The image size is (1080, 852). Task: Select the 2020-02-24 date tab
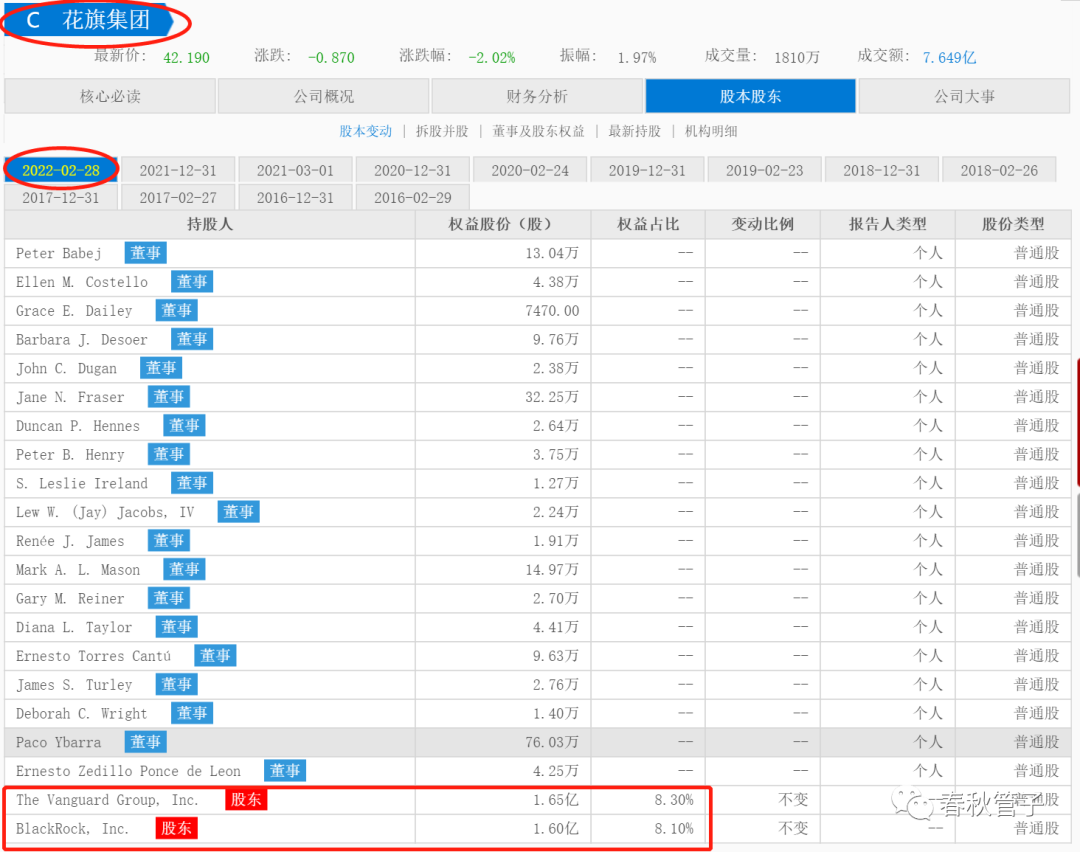[x=530, y=170]
